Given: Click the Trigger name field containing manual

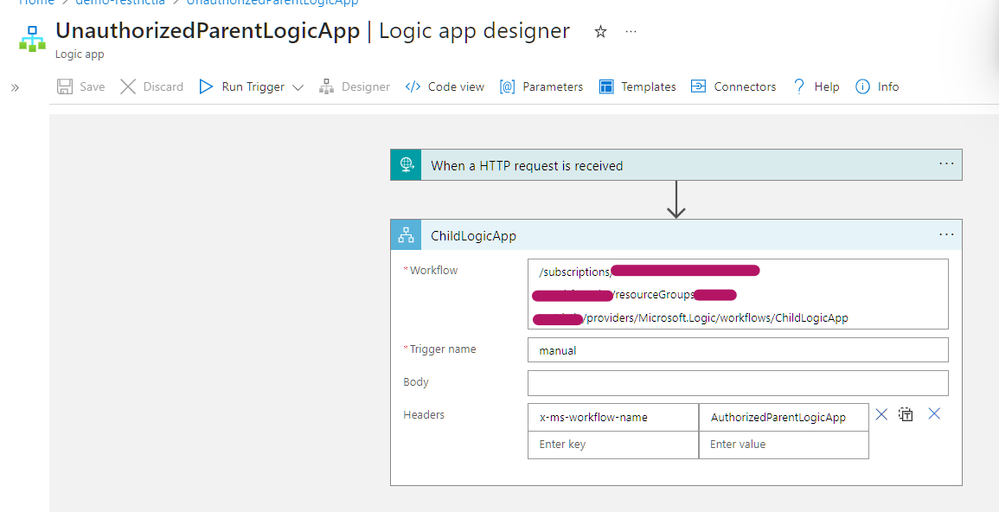Looking at the screenshot, I should point(738,350).
